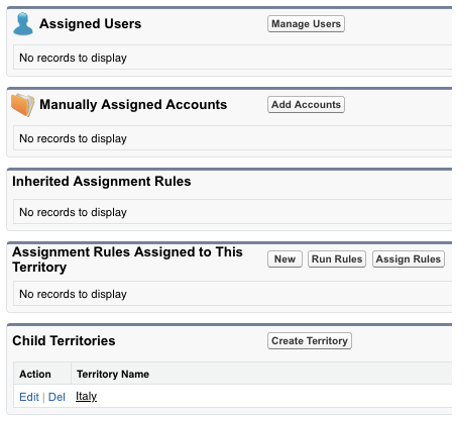
Task: Create a New assignment rule
Action: tap(285, 259)
